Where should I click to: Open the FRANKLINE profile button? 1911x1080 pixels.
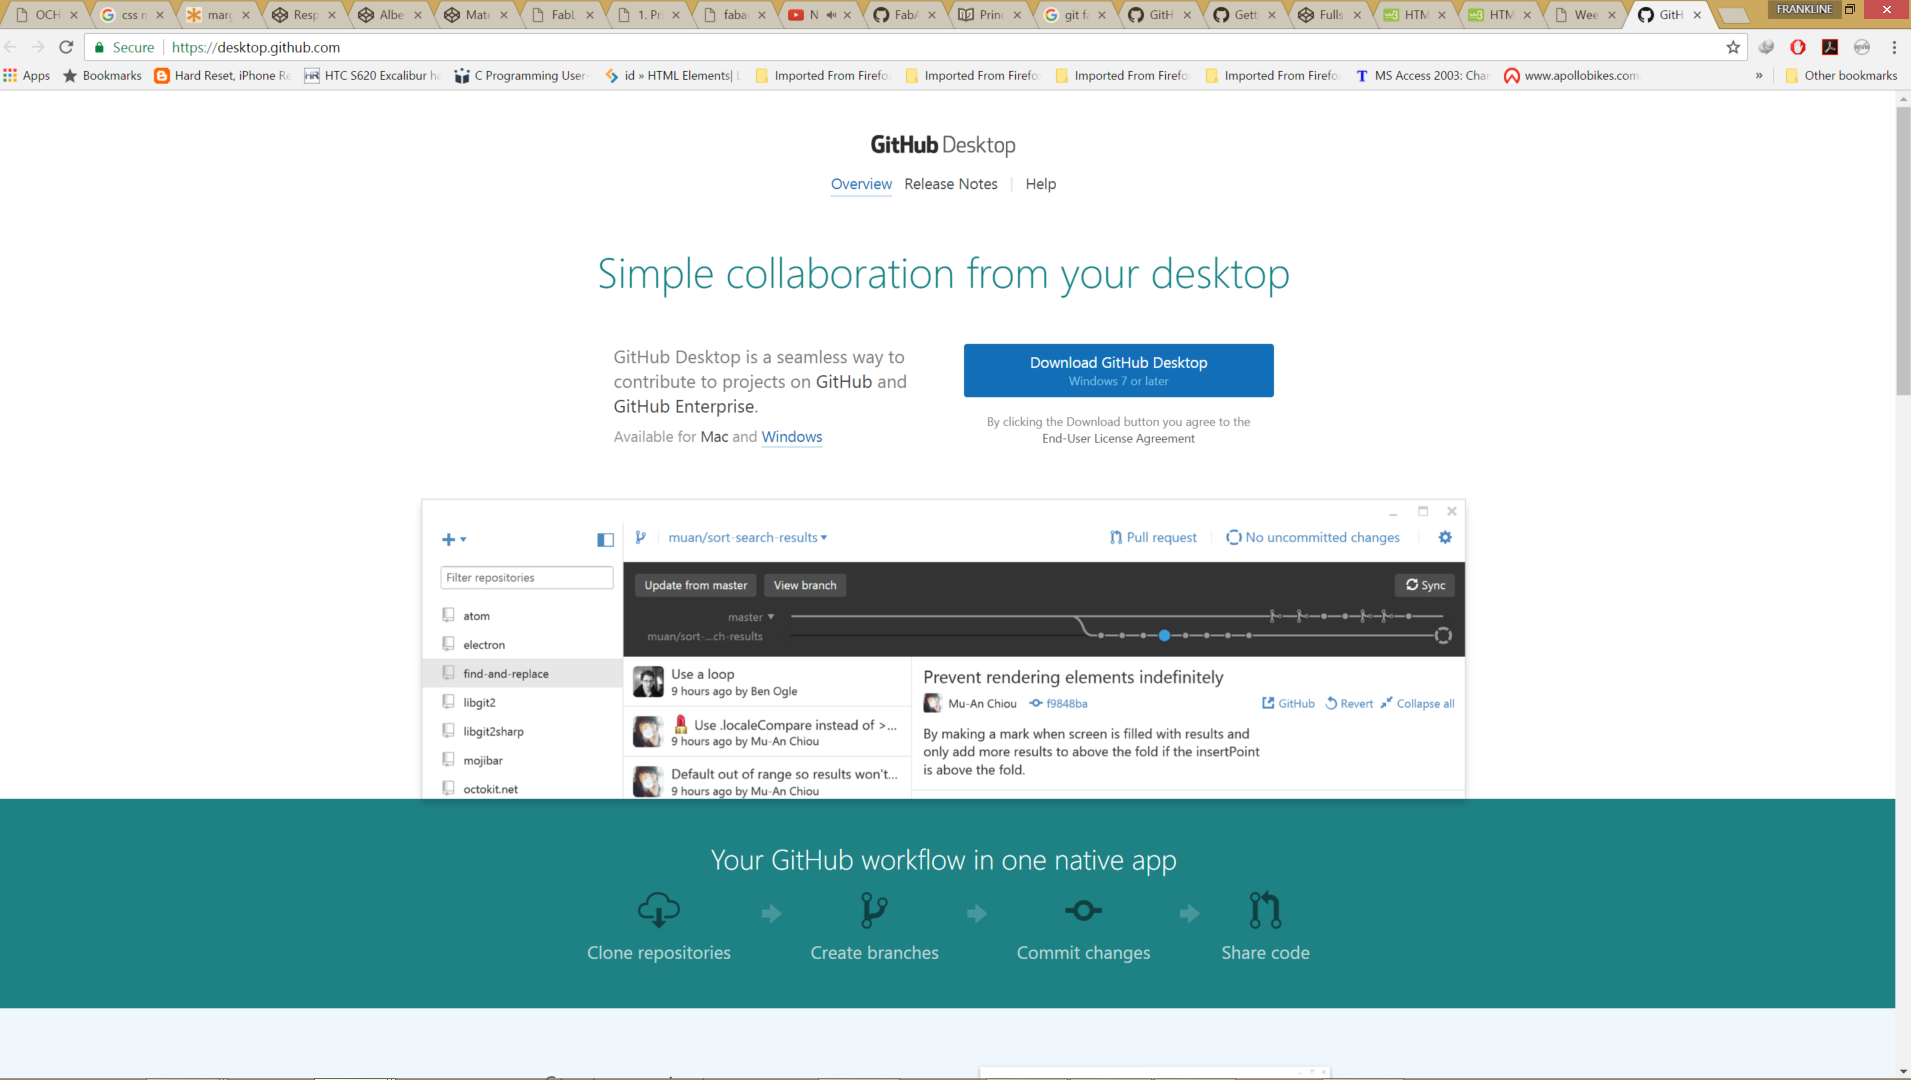1804,9
